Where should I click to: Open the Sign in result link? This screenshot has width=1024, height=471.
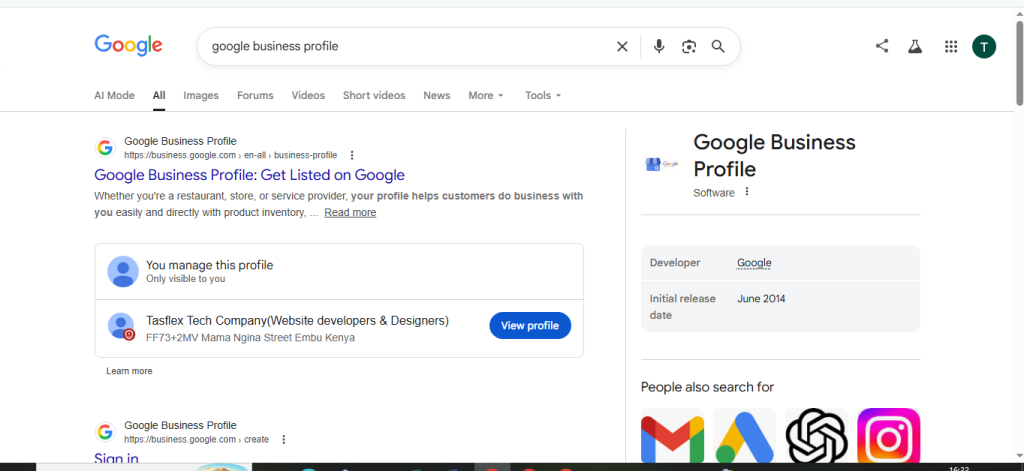coord(116,459)
